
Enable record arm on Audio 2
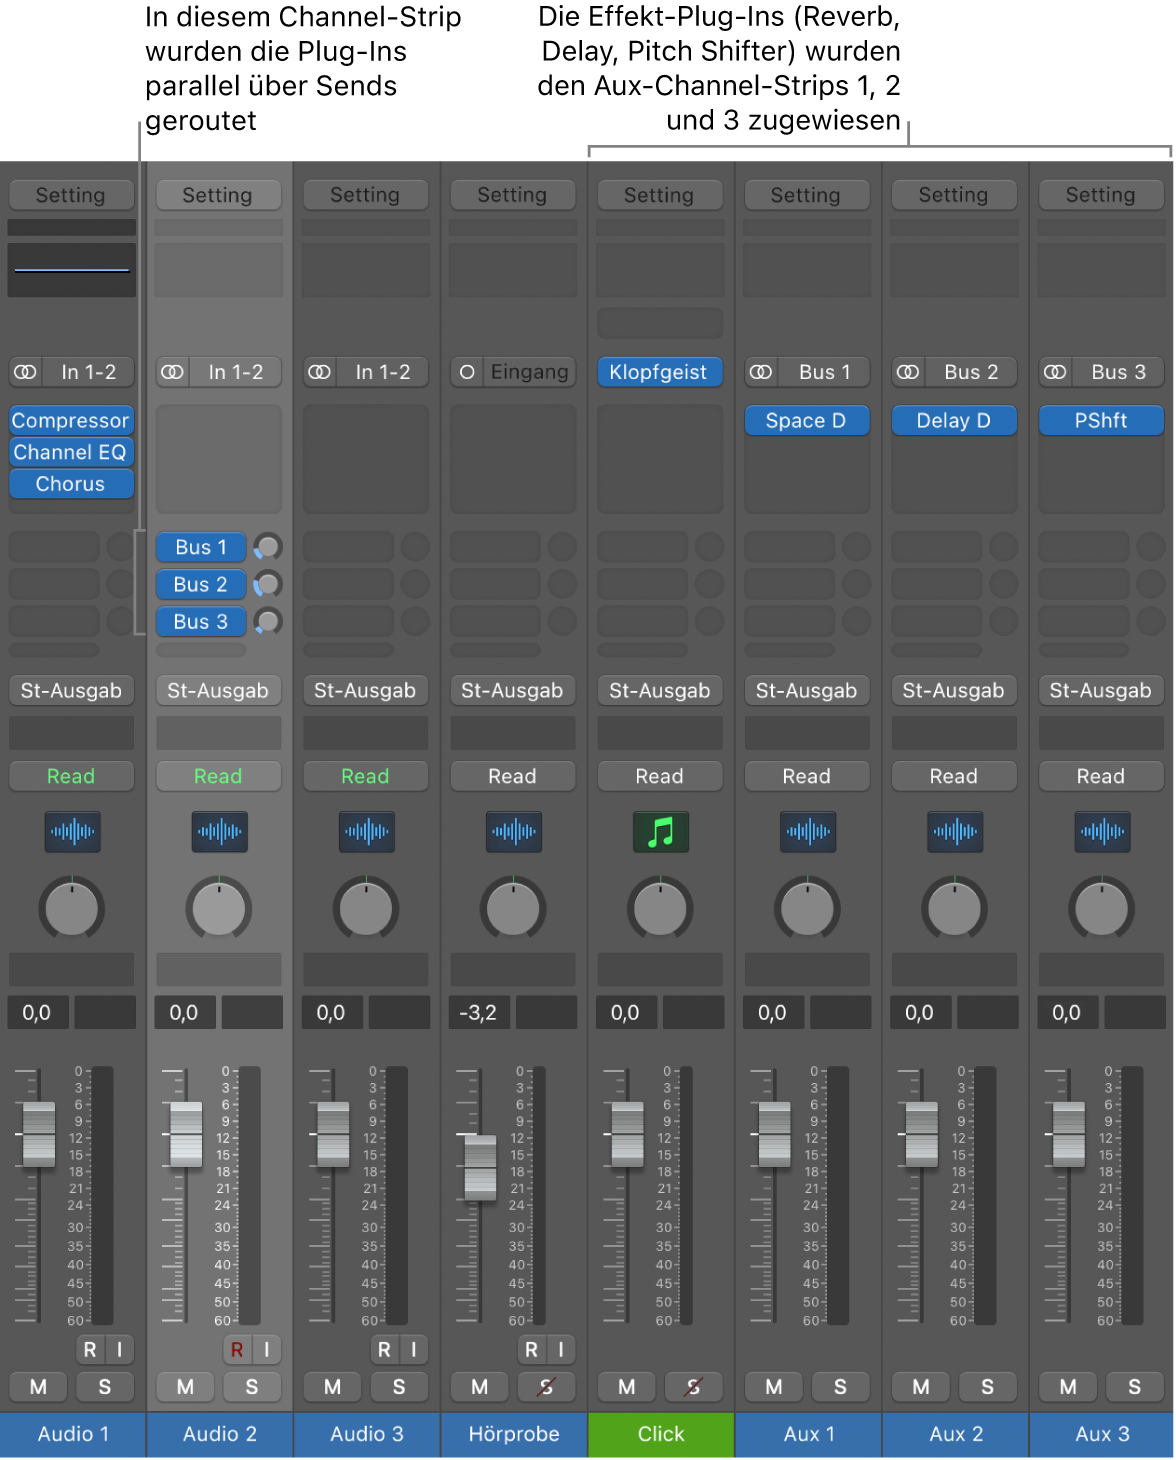click(237, 1349)
